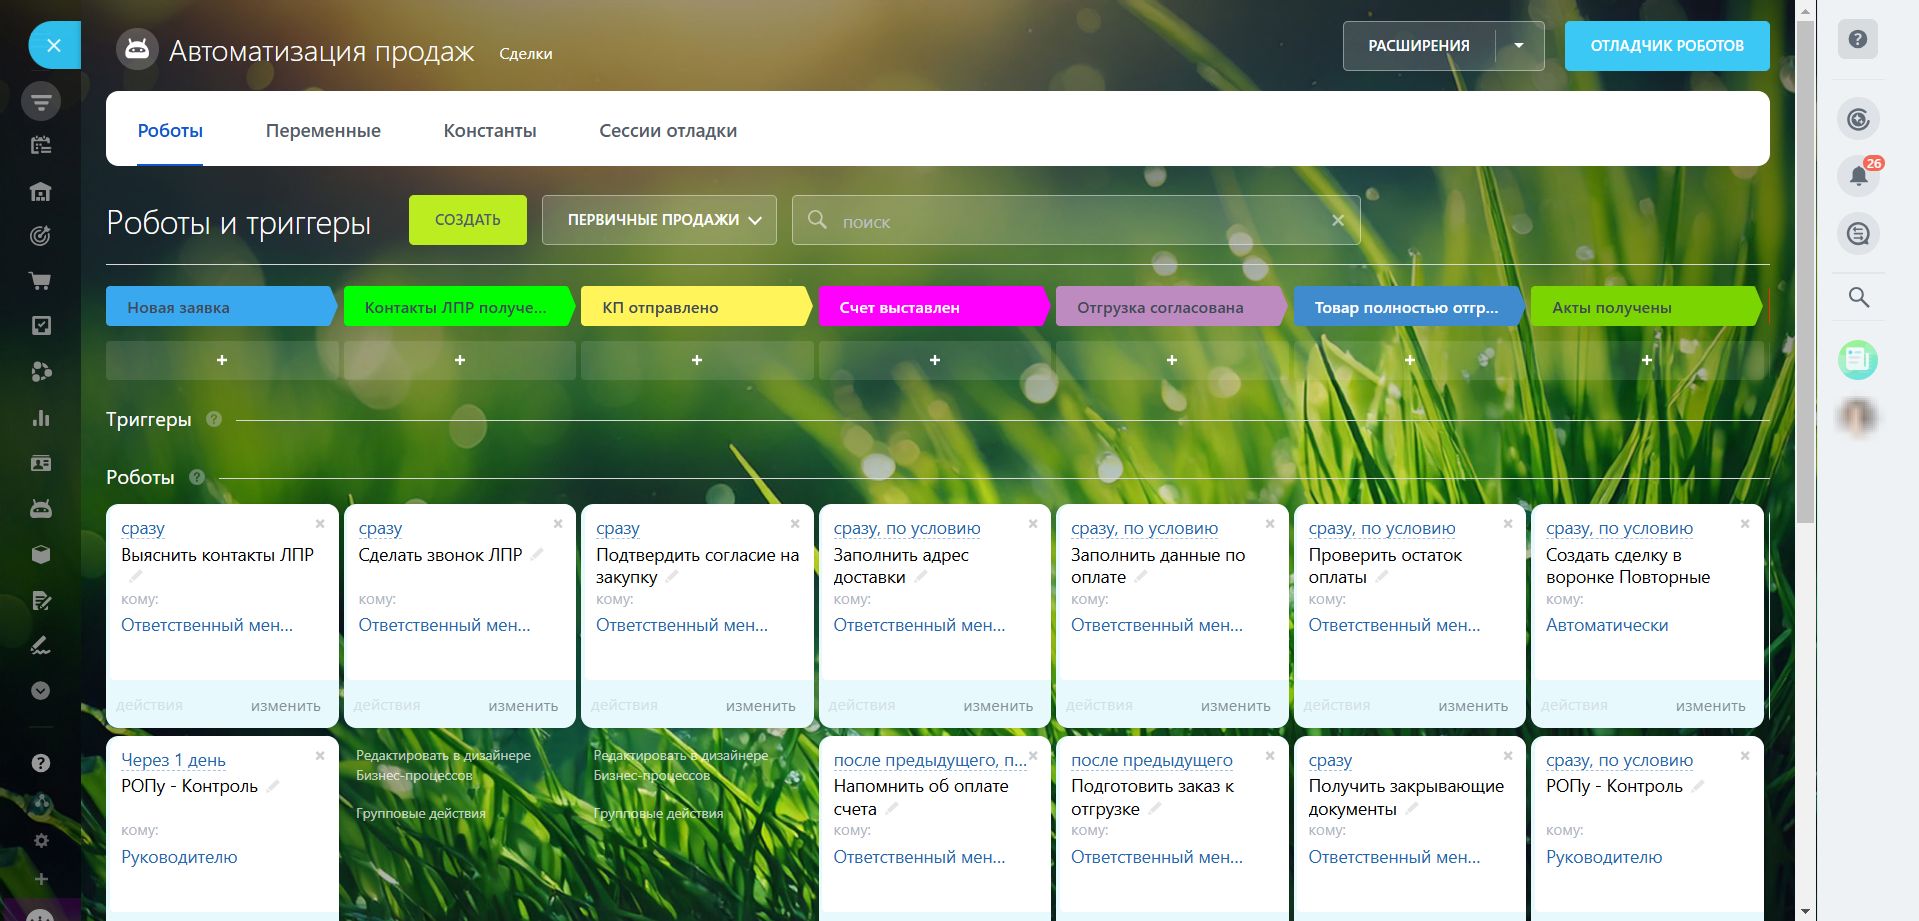Click the green Создать button
Image resolution: width=1919 pixels, height=921 pixels.
pos(467,220)
